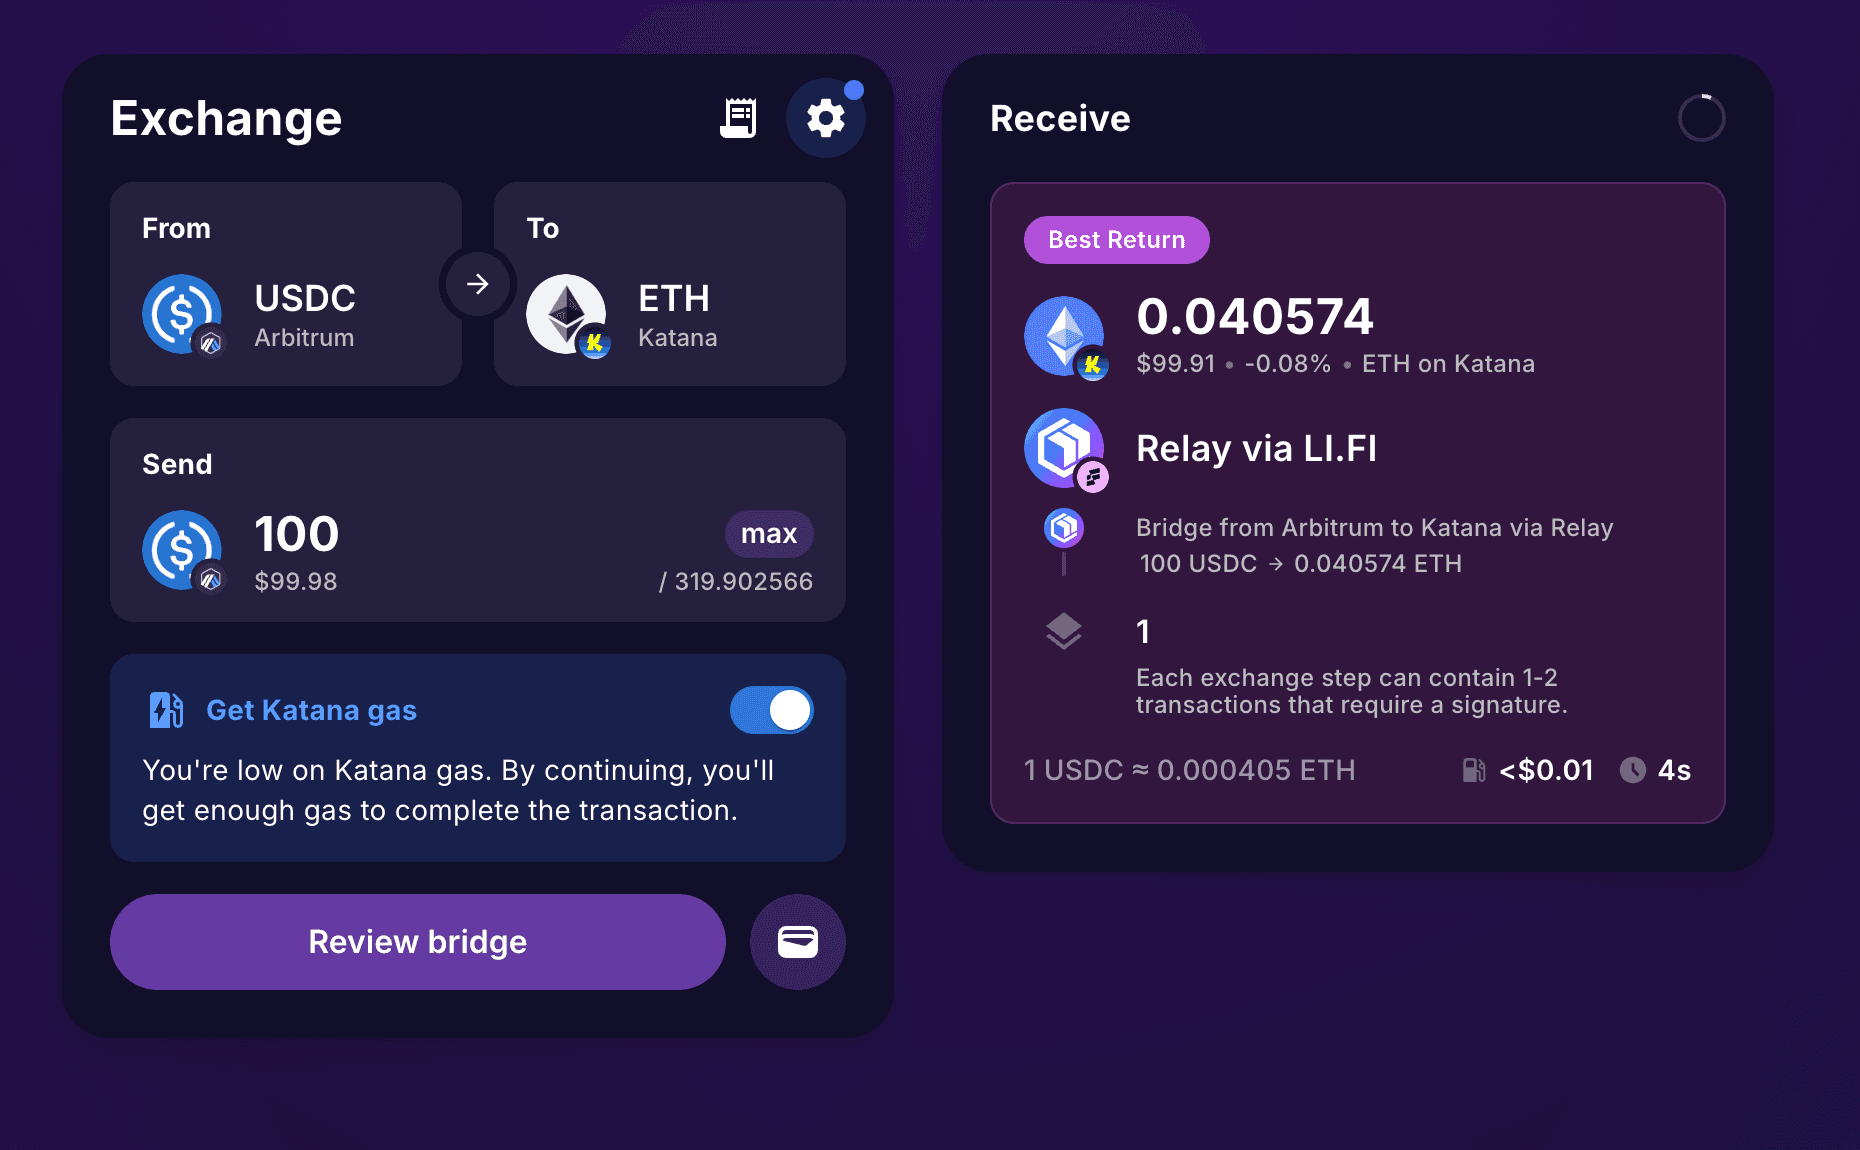Open the settings gear icon
This screenshot has width=1860, height=1150.
click(x=826, y=118)
